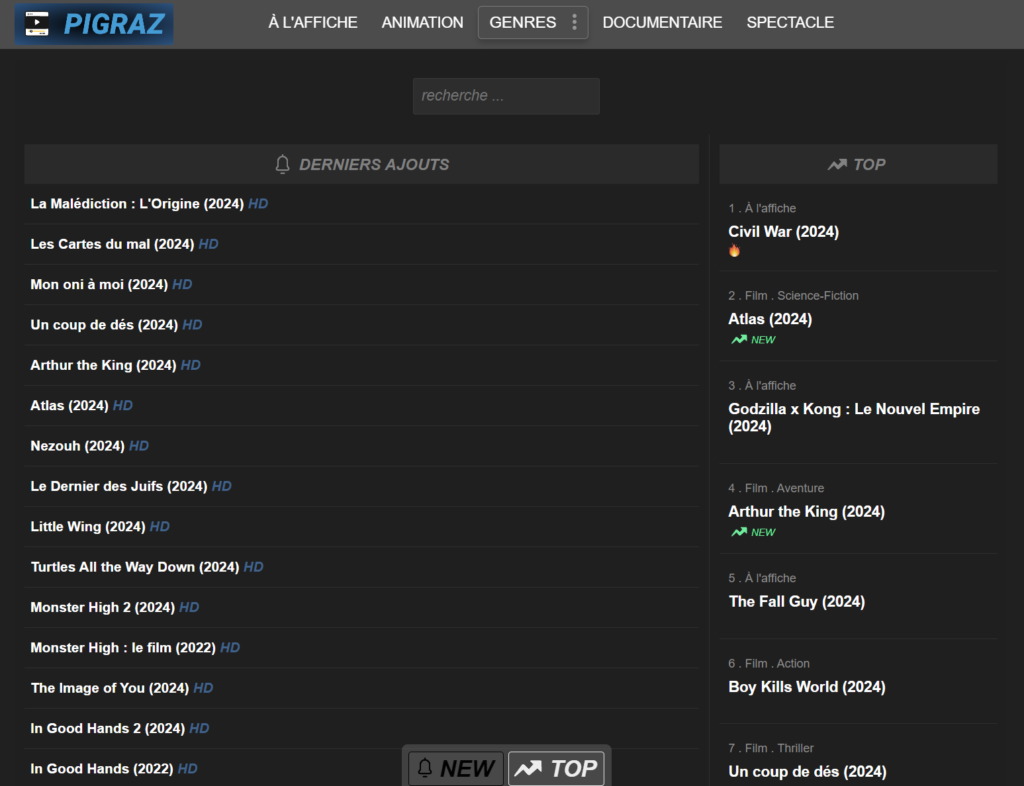Screen dimensions: 1024x786
Task: Open the DOCUMENTAIRE category
Action: pyautogui.click(x=662, y=22)
